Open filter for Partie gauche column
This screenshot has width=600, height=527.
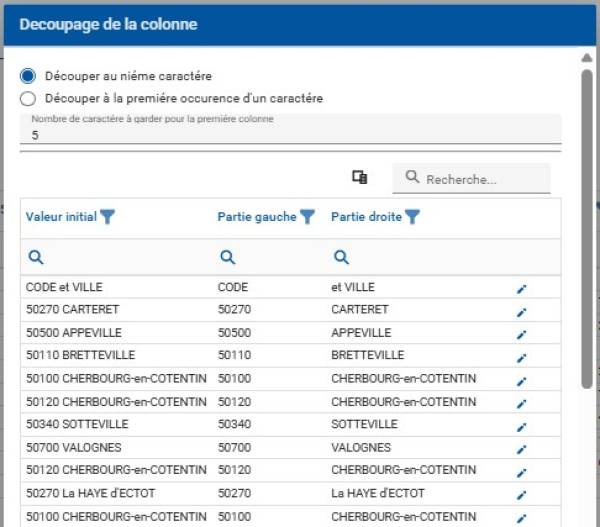(x=308, y=217)
